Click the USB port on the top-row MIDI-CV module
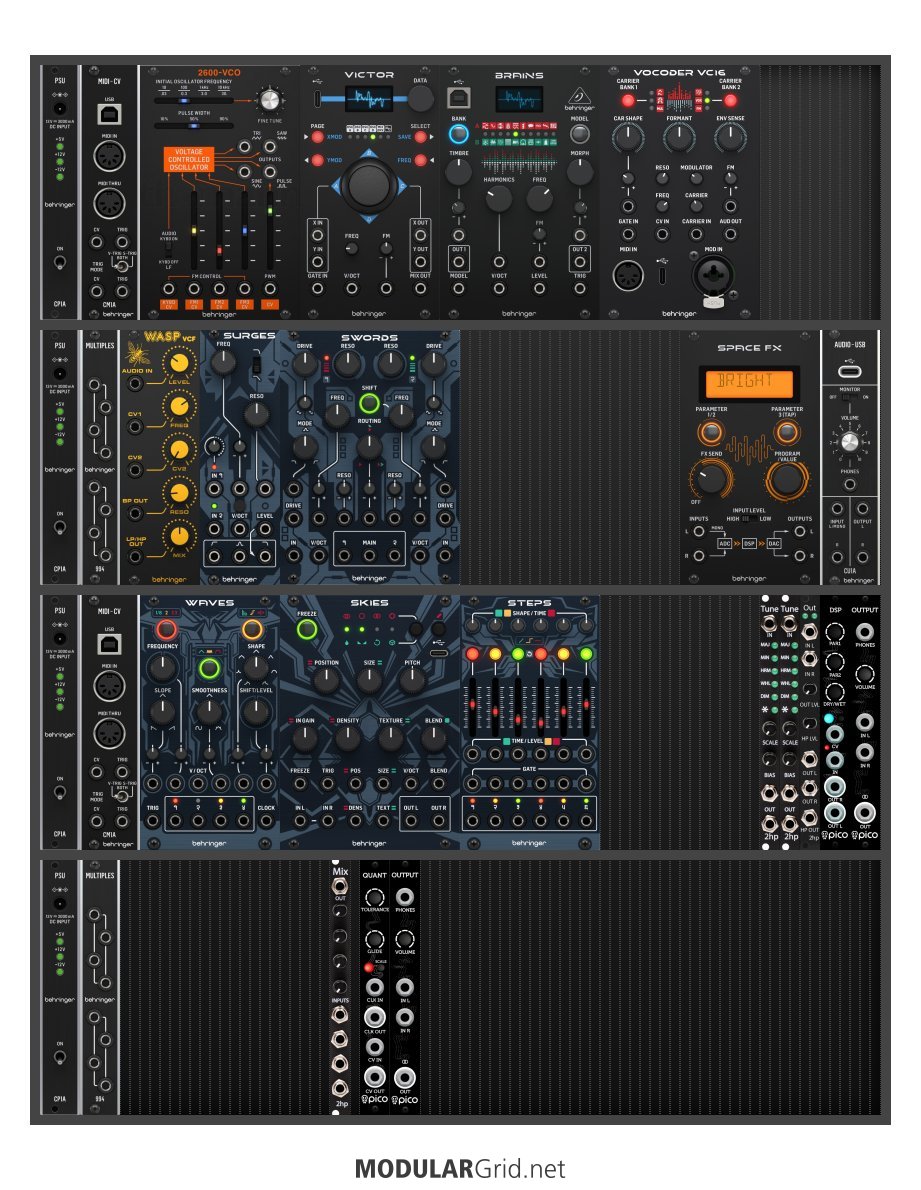921x1190 pixels. pos(109,114)
